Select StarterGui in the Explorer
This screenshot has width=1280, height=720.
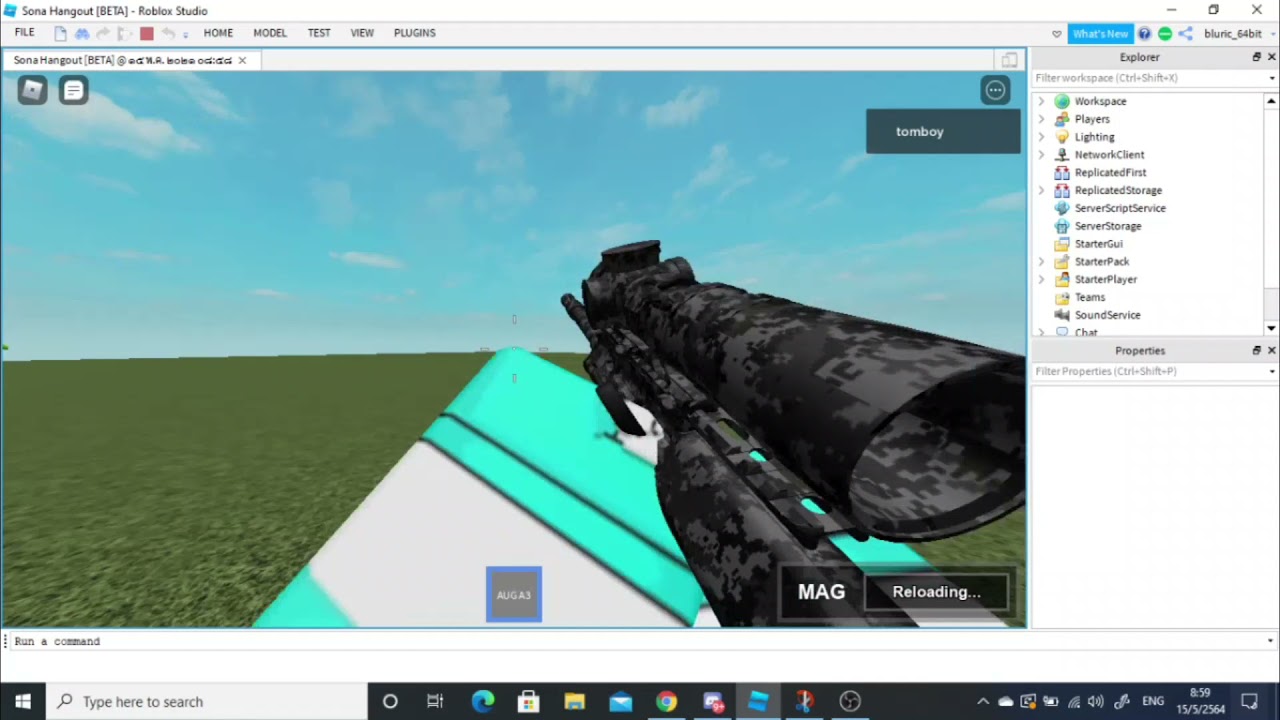(x=1098, y=244)
